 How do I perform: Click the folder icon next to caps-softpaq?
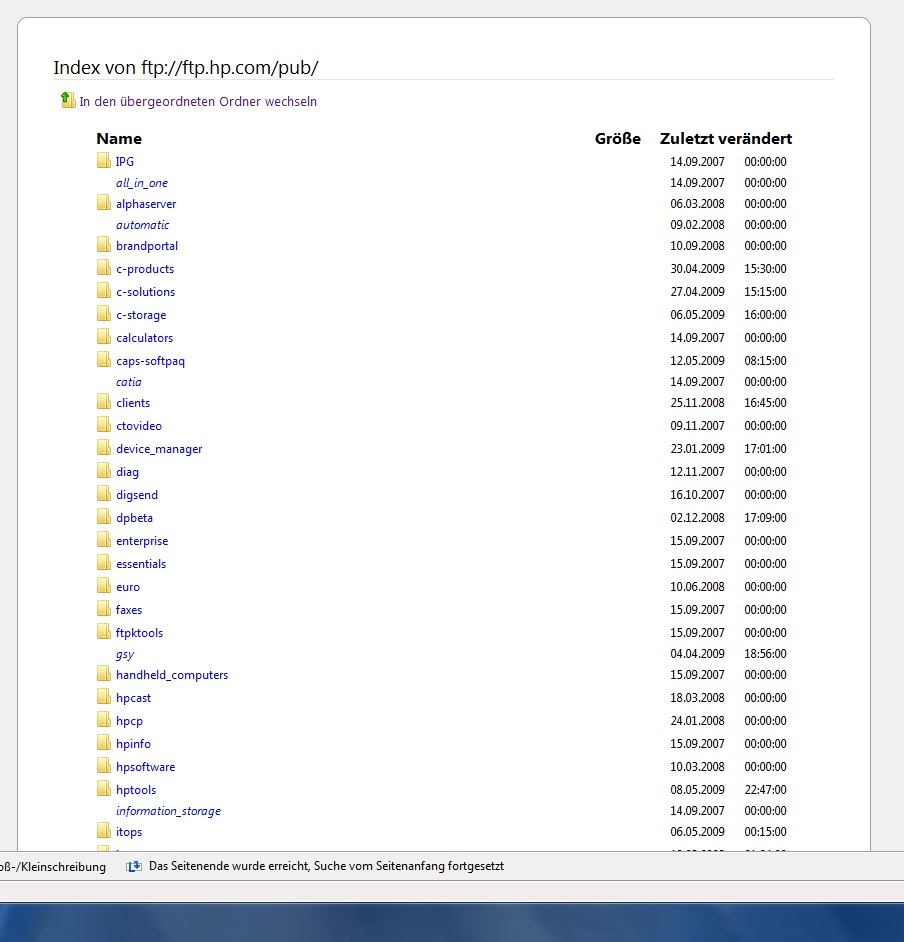pyautogui.click(x=104, y=359)
